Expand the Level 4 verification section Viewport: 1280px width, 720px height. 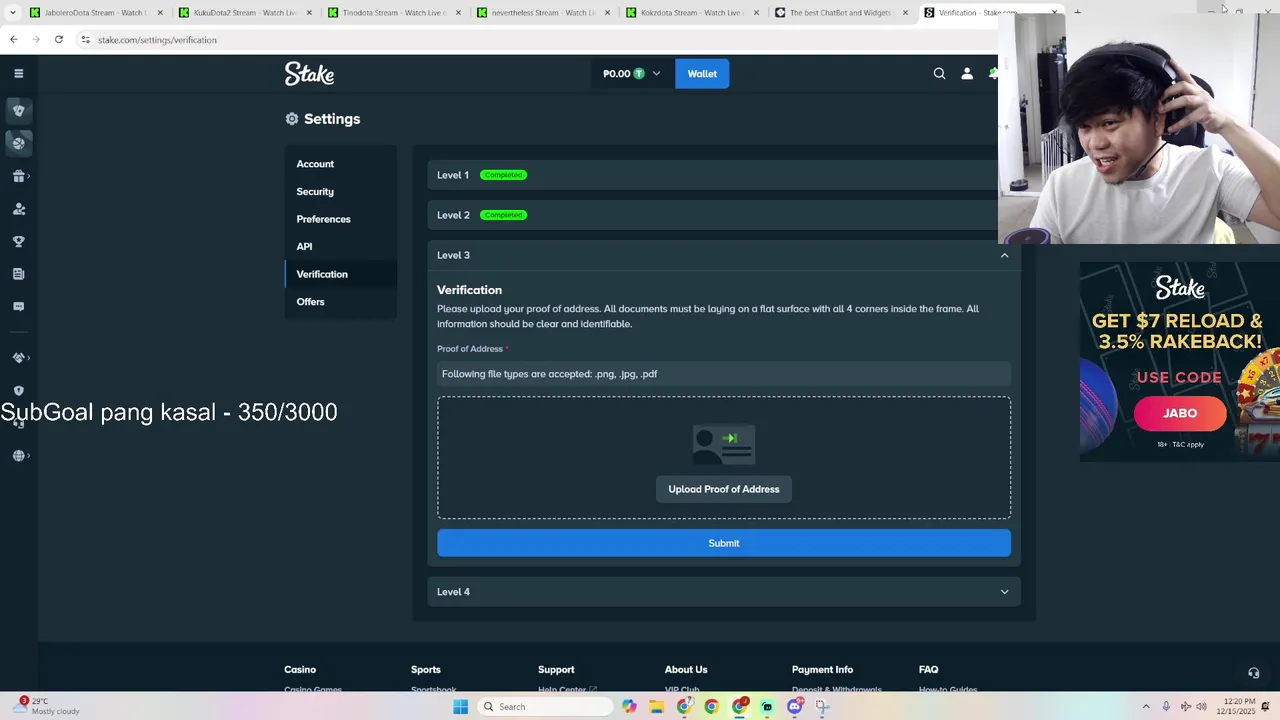tap(1004, 592)
